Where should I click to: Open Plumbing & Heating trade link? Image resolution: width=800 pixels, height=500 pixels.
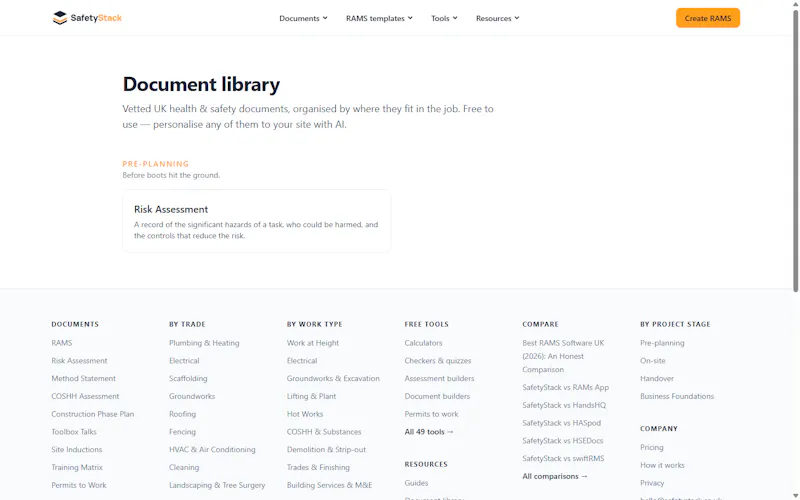(204, 343)
